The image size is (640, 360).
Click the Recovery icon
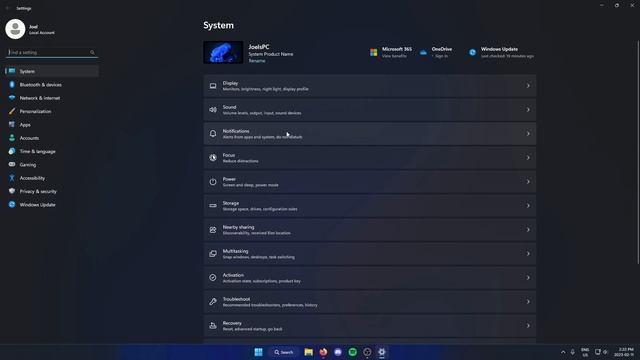[213, 326]
